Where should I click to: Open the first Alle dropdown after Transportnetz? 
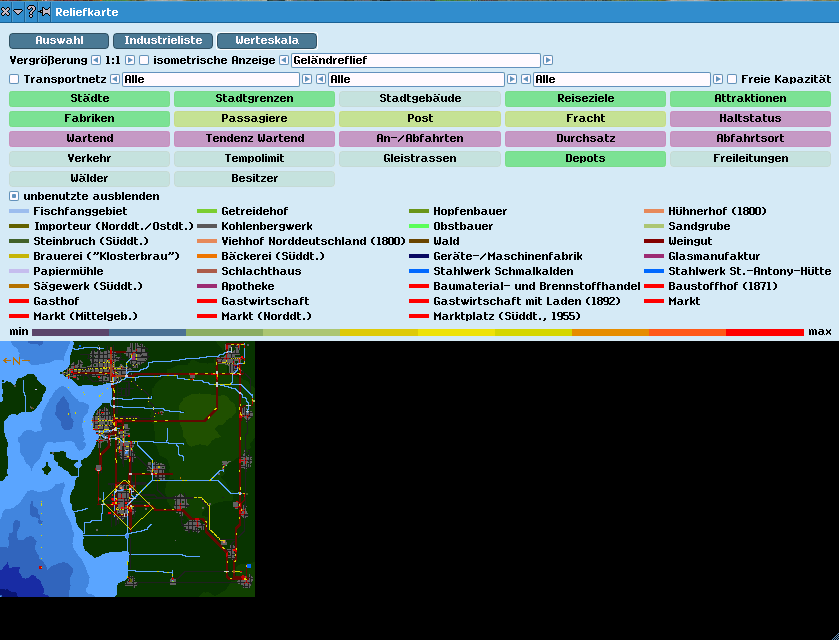tap(210, 79)
